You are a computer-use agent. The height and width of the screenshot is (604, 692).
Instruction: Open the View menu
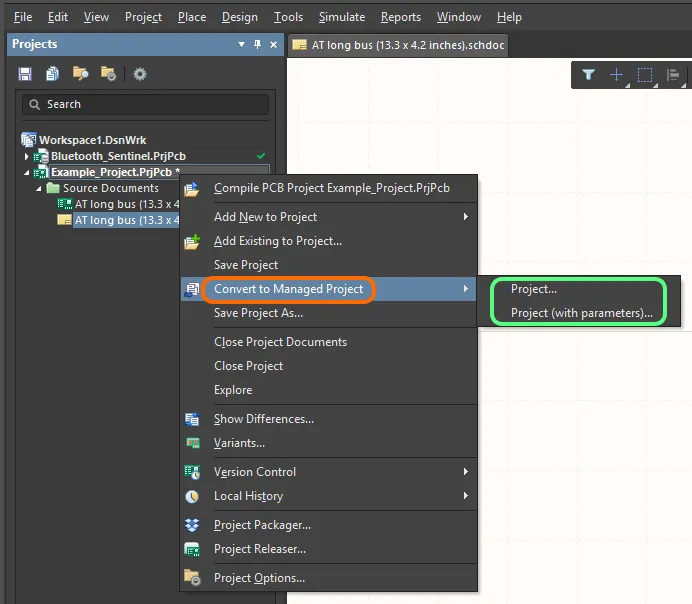click(x=96, y=17)
